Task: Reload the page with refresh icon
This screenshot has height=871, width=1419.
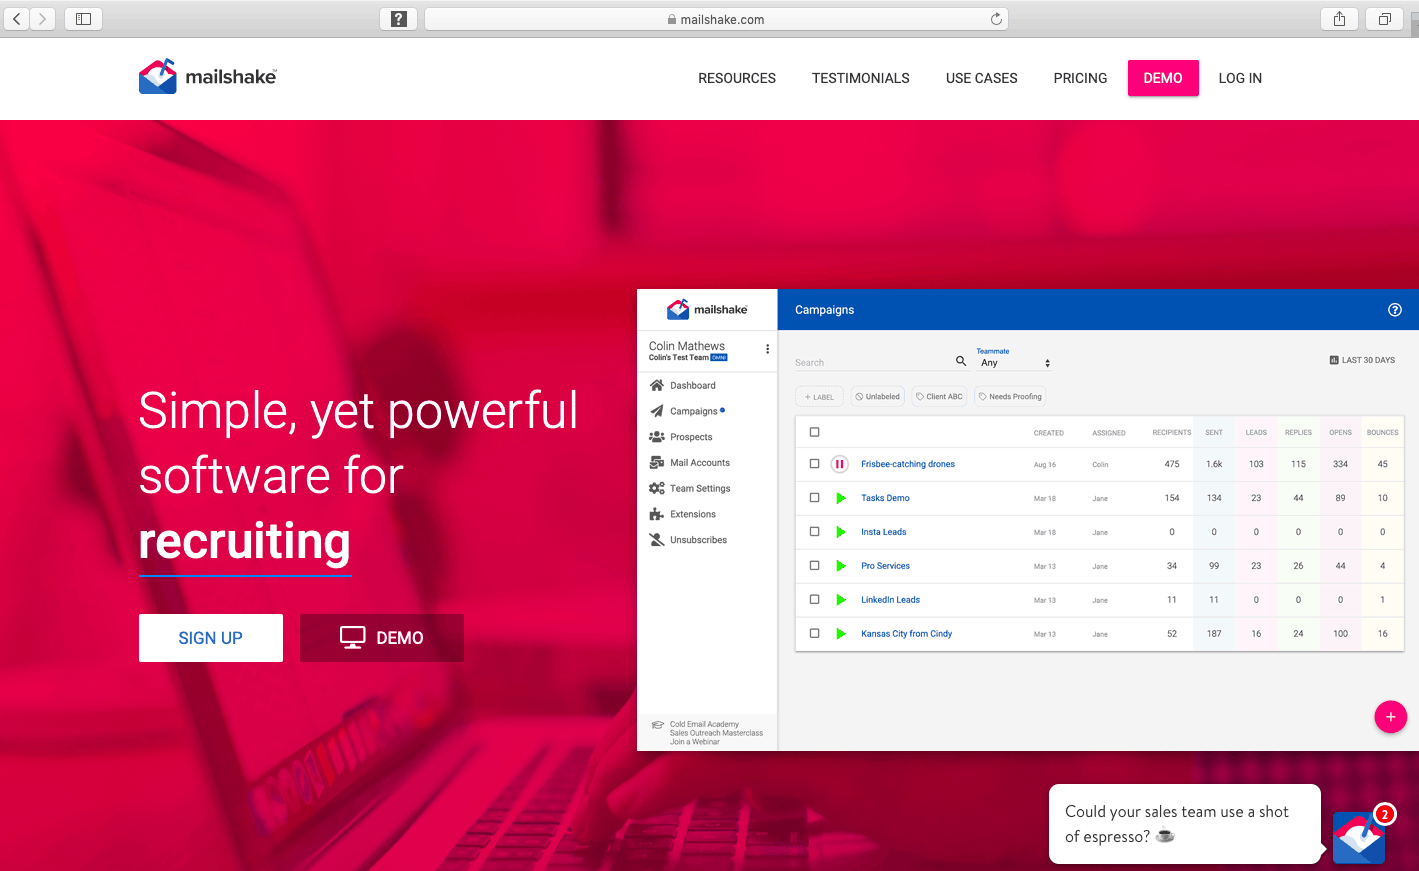Action: coord(996,19)
